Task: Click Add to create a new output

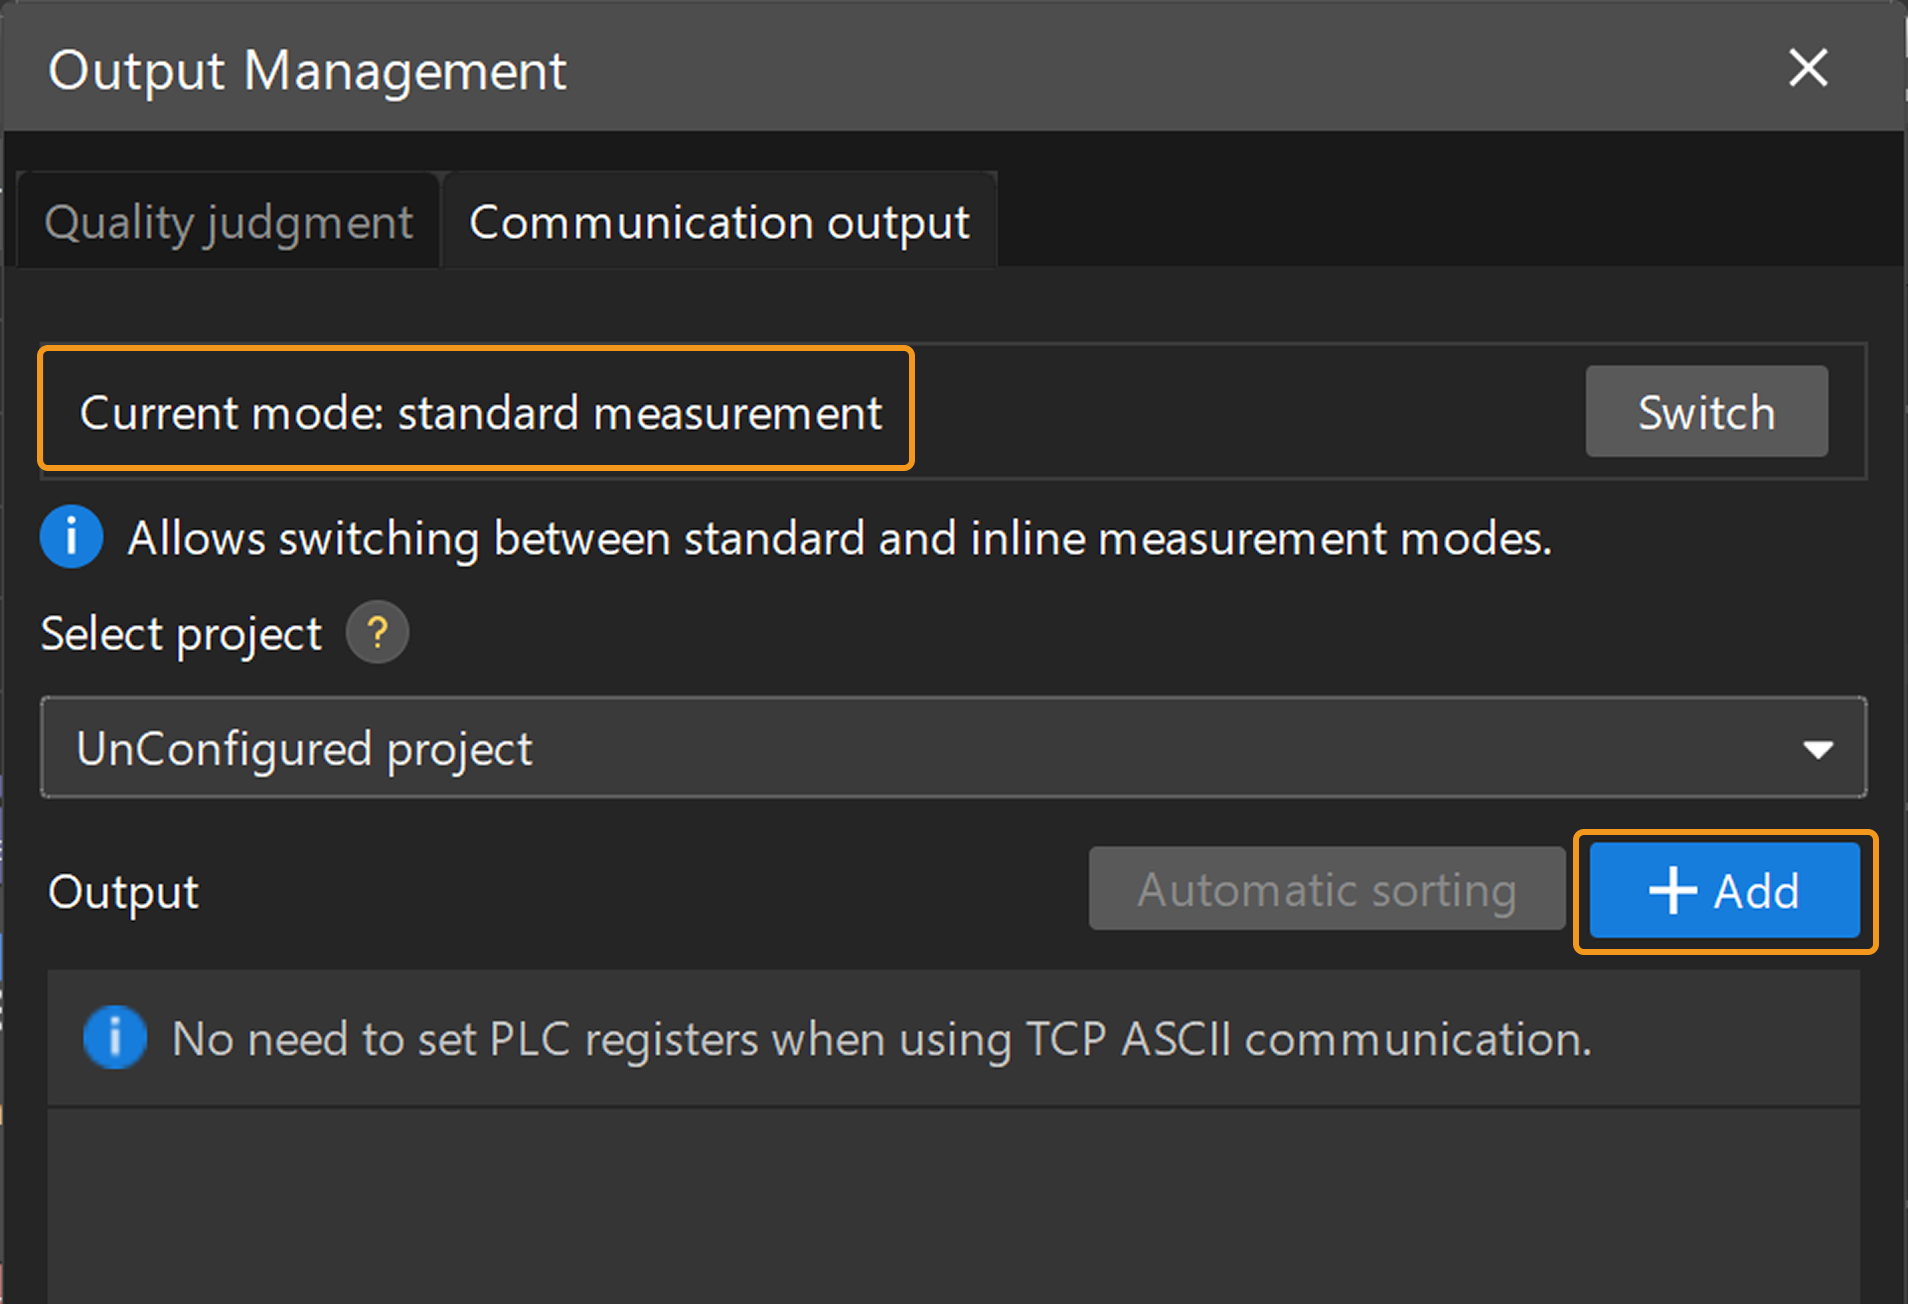Action: point(1725,890)
